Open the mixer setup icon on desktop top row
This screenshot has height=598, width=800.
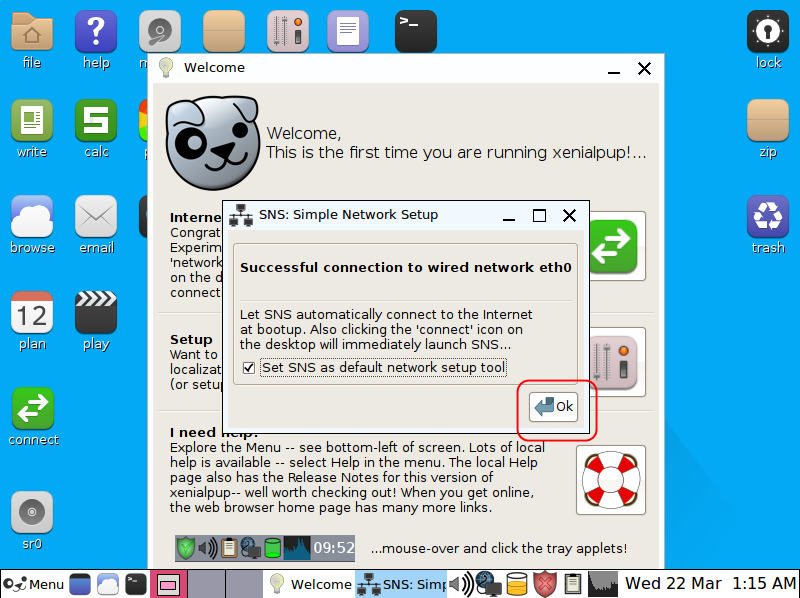[288, 32]
